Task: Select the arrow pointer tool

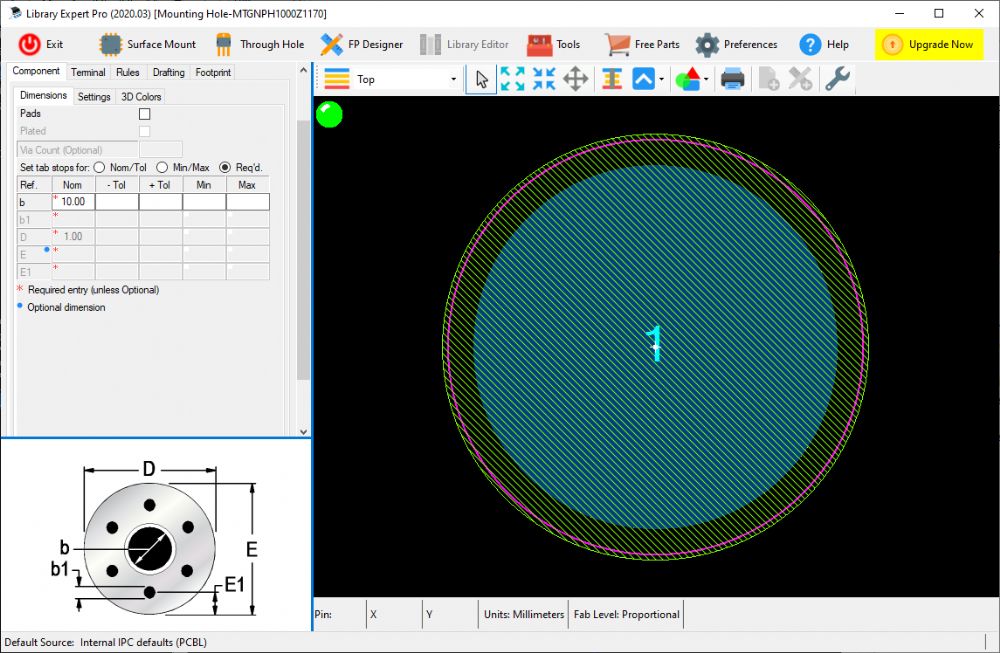Action: (x=482, y=79)
